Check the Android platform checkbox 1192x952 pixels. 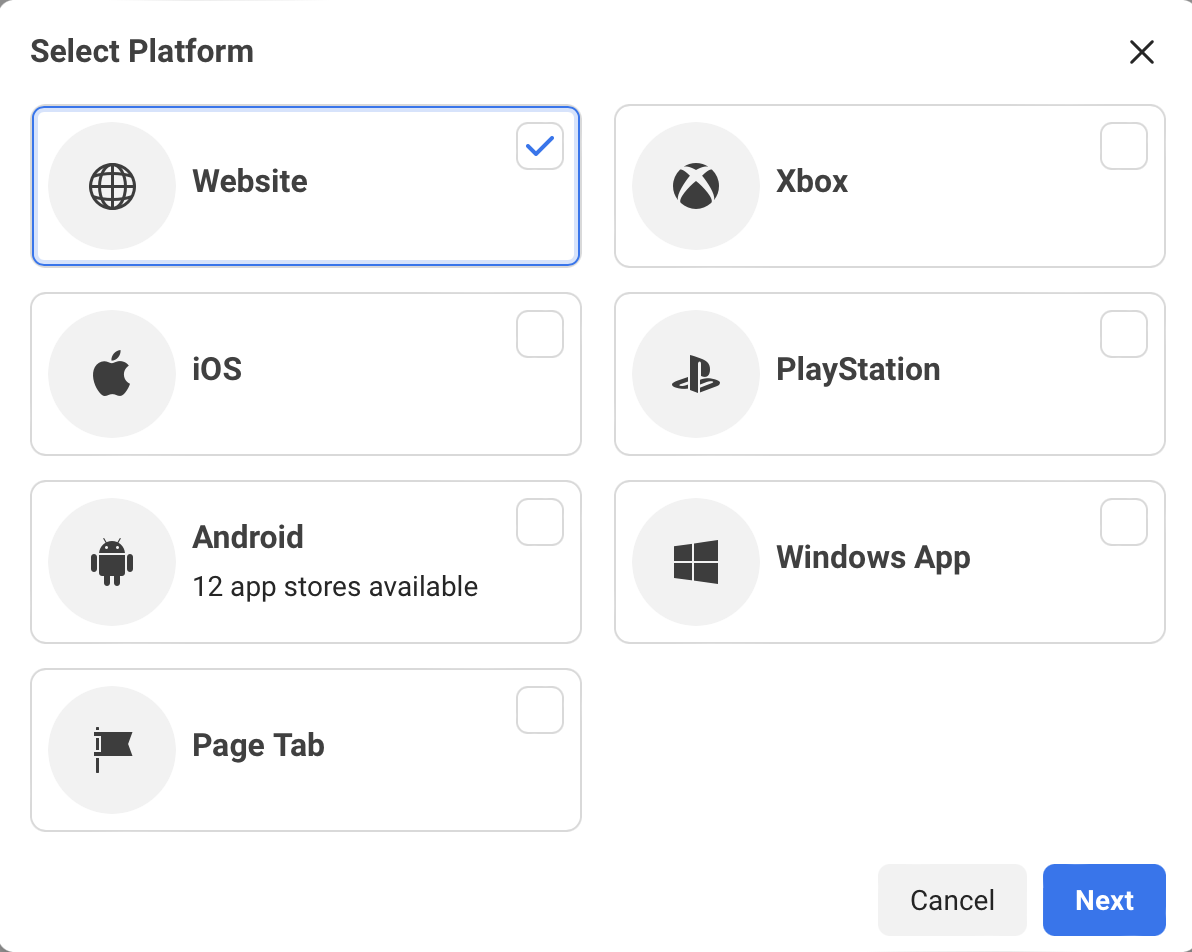pos(540,522)
